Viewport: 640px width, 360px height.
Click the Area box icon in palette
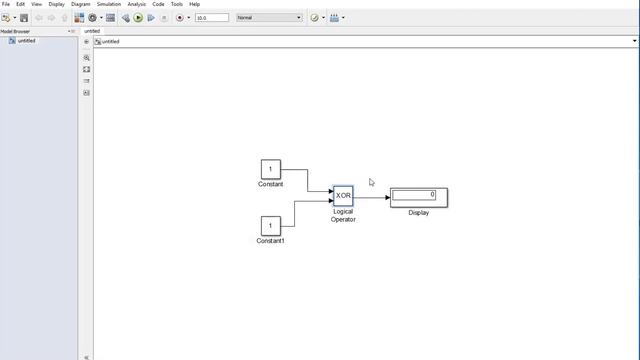pos(87,93)
